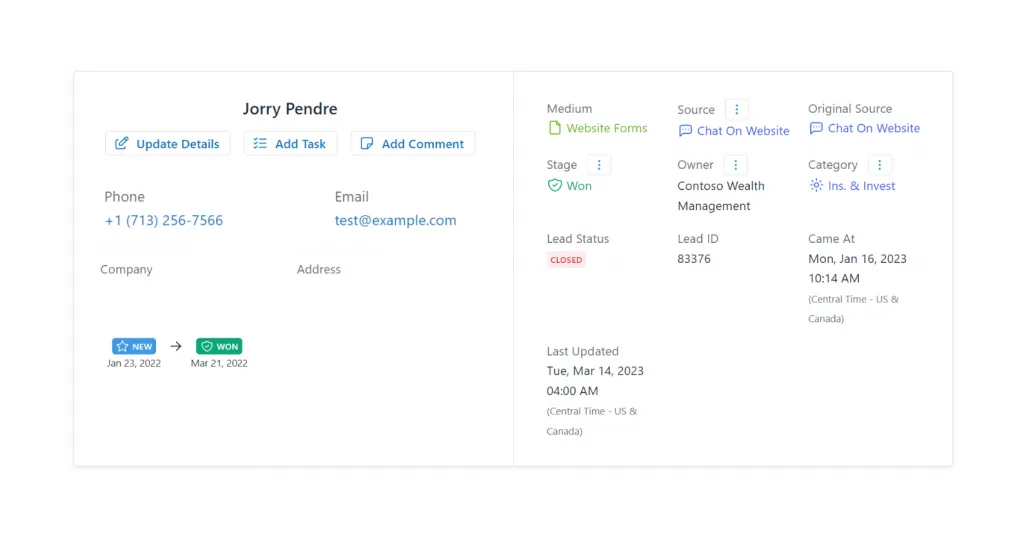Viewport: 1024px width, 535px height.
Task: Click the NEW stage badge
Action: (134, 346)
